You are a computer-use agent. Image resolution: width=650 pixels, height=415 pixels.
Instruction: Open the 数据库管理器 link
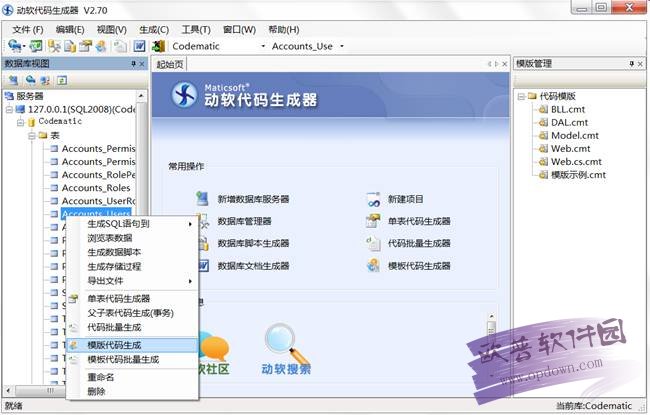[x=244, y=221]
